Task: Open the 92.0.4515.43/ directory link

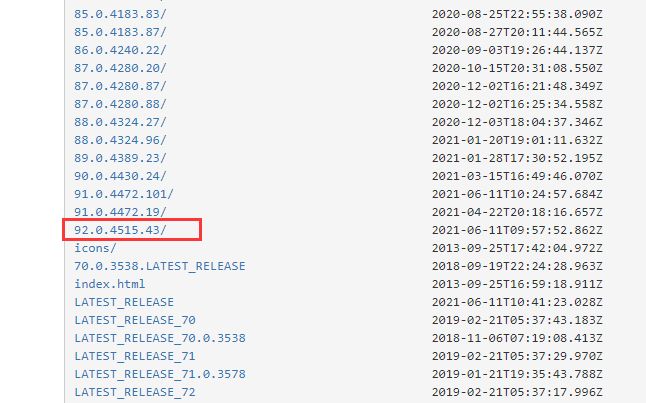Action: click(x=120, y=230)
